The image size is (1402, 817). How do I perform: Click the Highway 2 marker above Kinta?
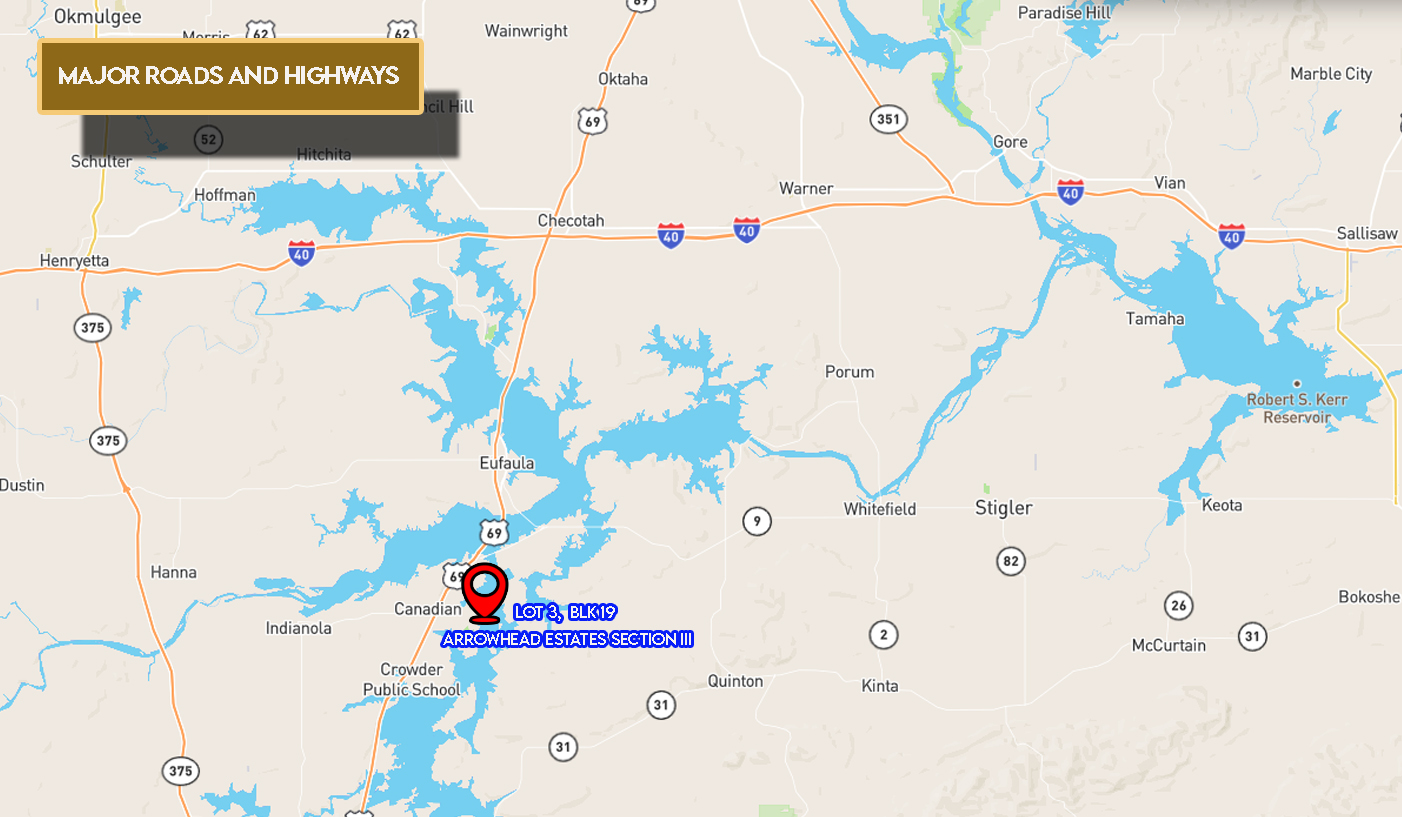[x=883, y=634]
